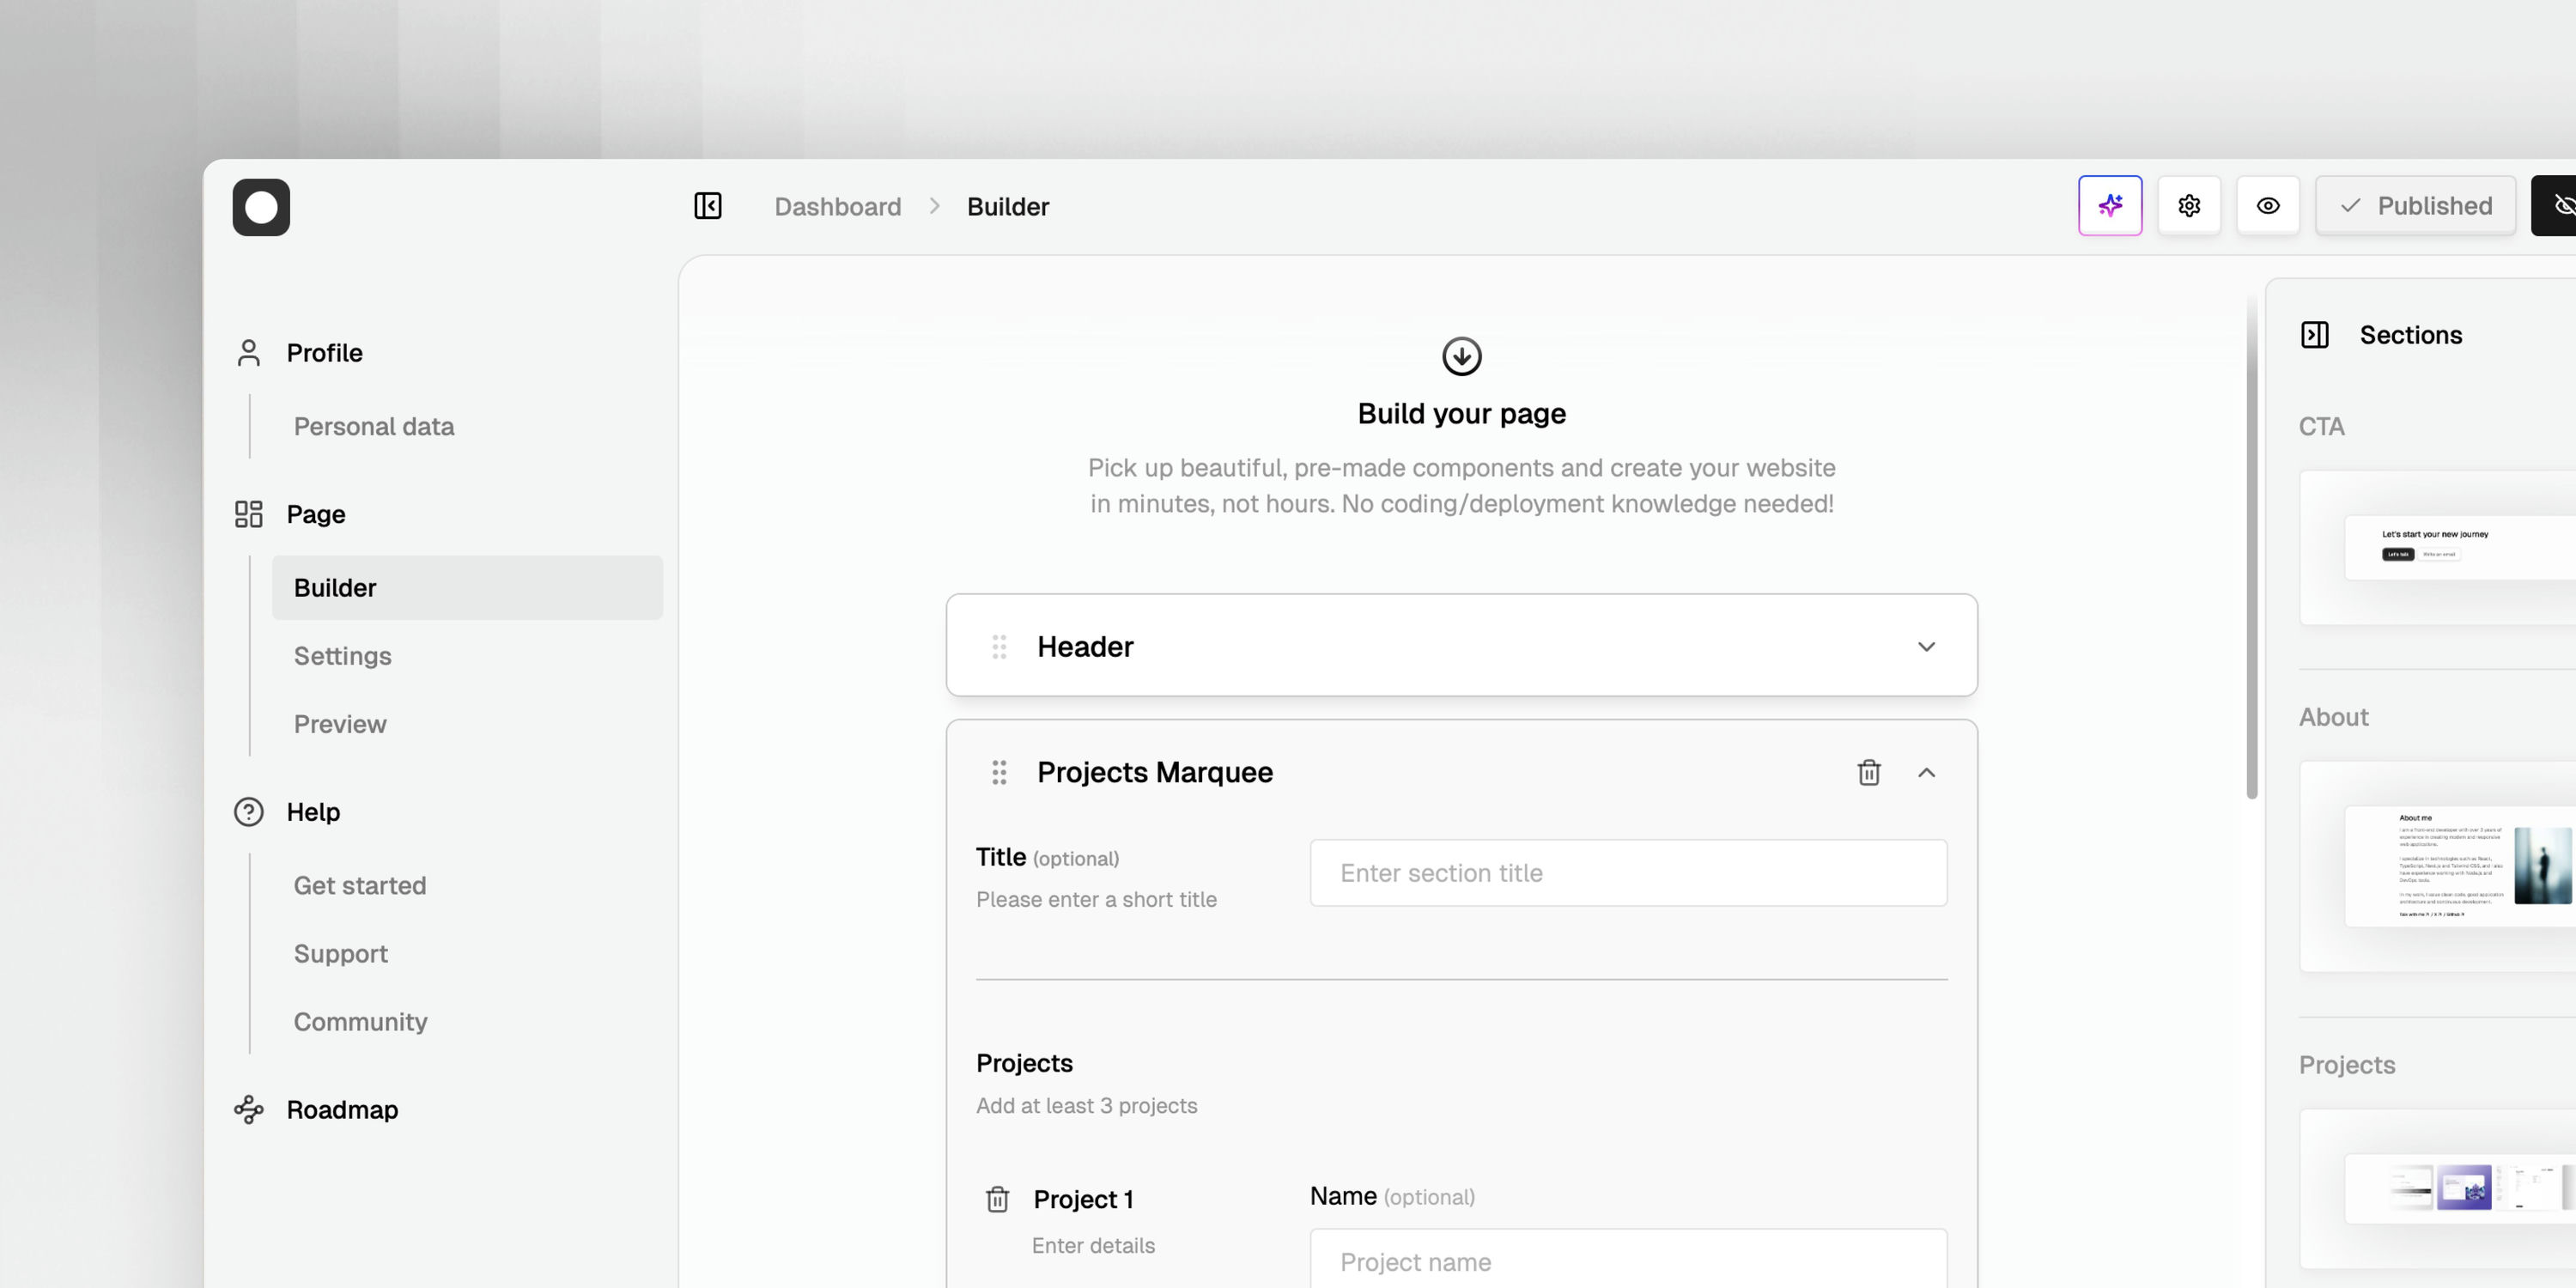The width and height of the screenshot is (2576, 1288).
Task: Click the main content vertical scrollbar
Action: (2251, 550)
